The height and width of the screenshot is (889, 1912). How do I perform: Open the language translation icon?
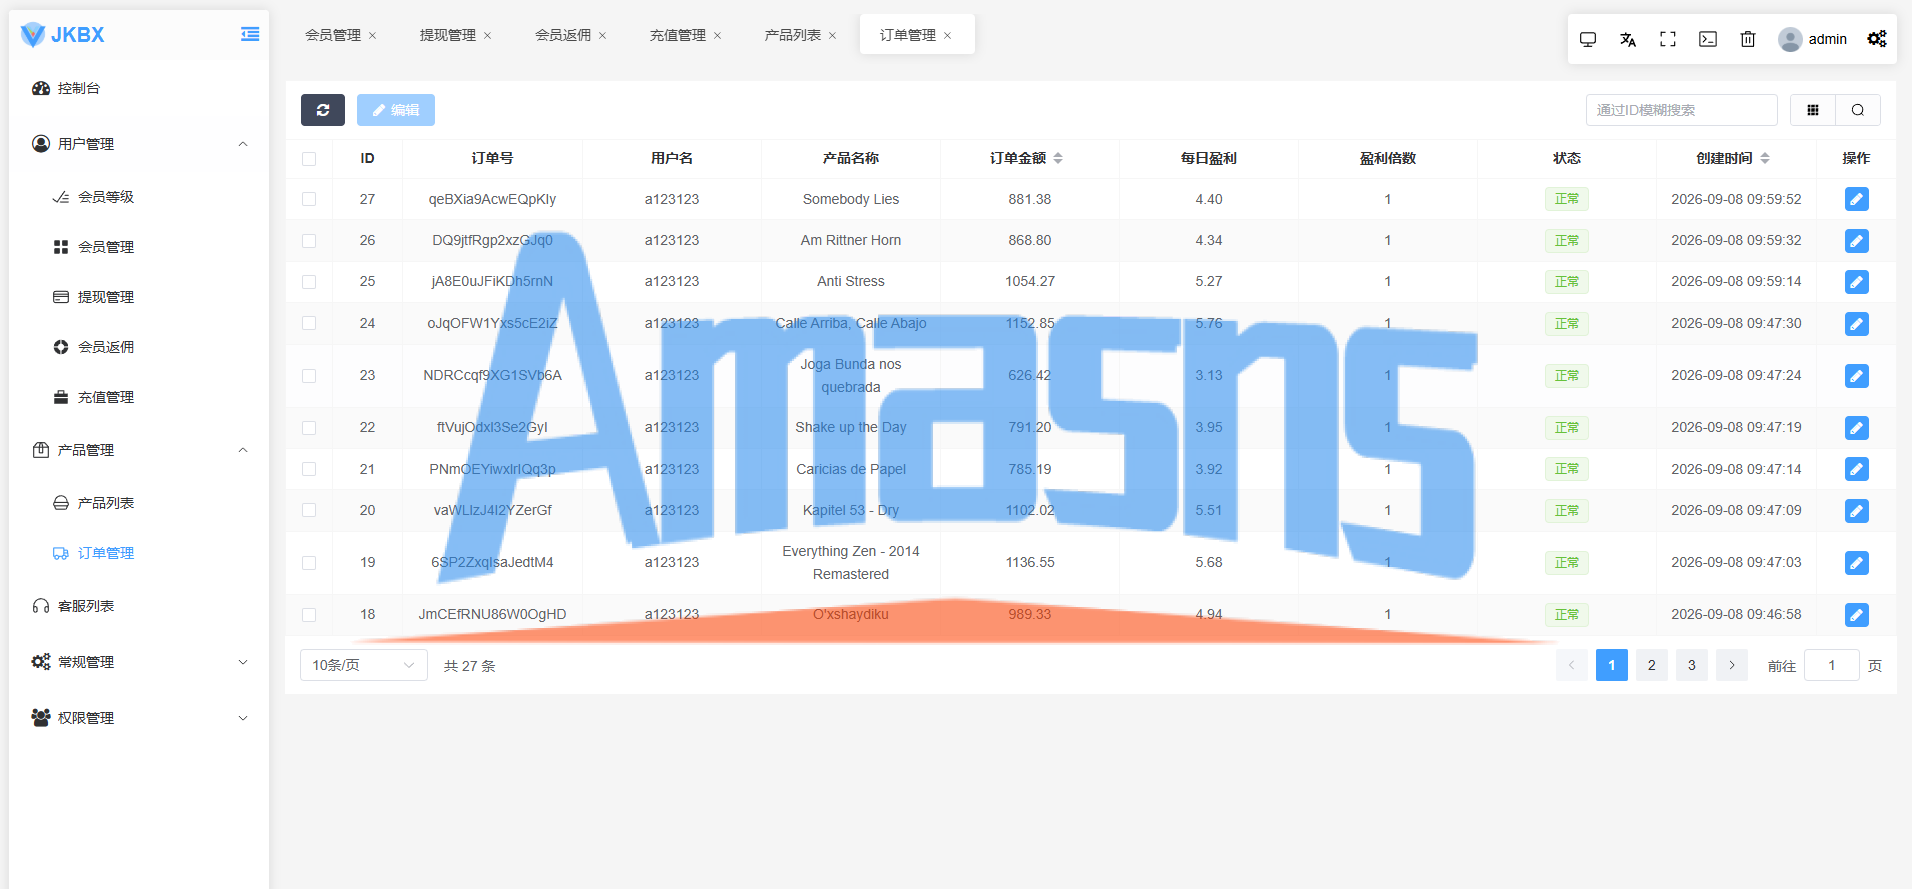pyautogui.click(x=1628, y=39)
